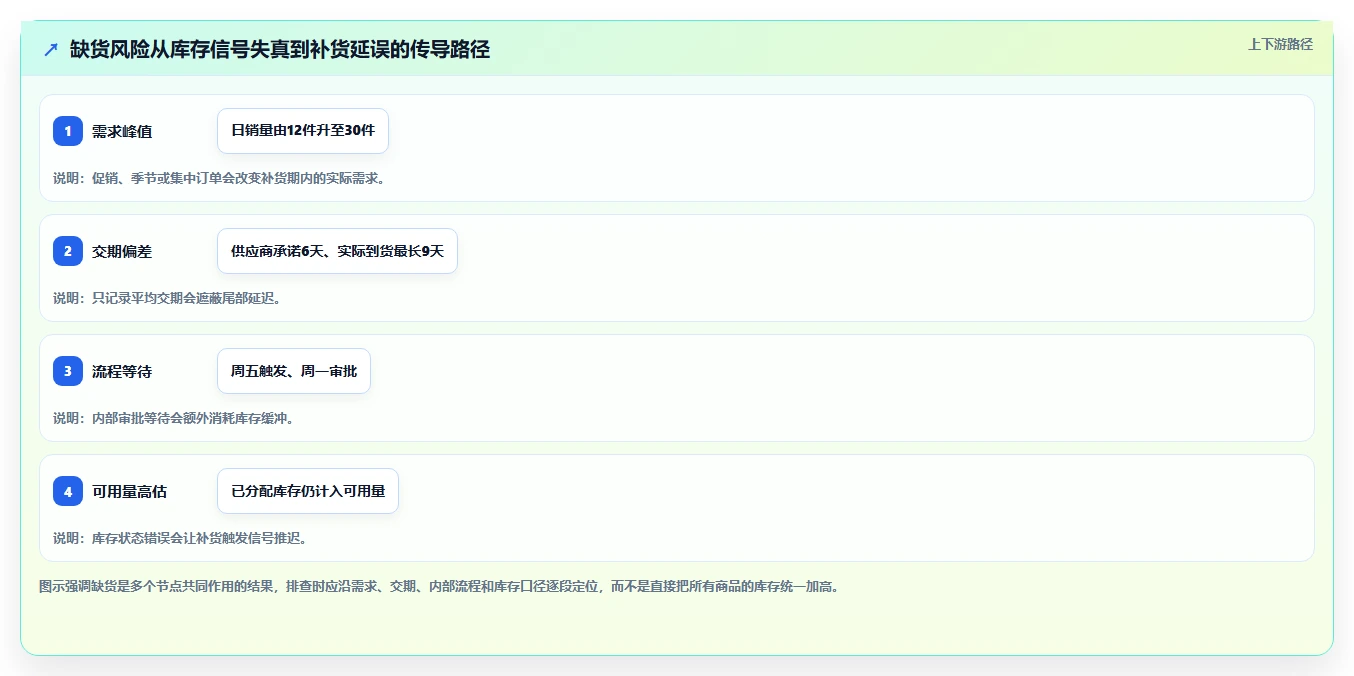Select the 流程等待 heading
This screenshot has width=1354, height=676.
click(122, 371)
